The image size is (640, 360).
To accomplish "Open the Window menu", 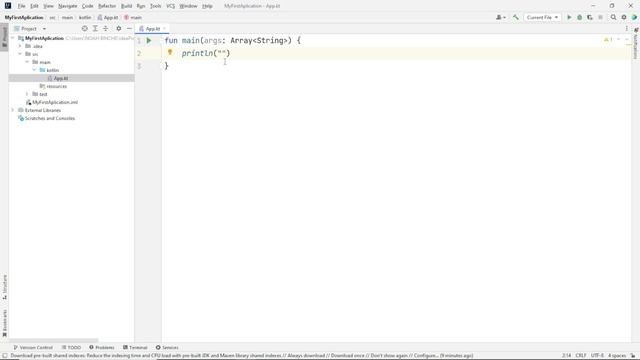I will [188, 6].
